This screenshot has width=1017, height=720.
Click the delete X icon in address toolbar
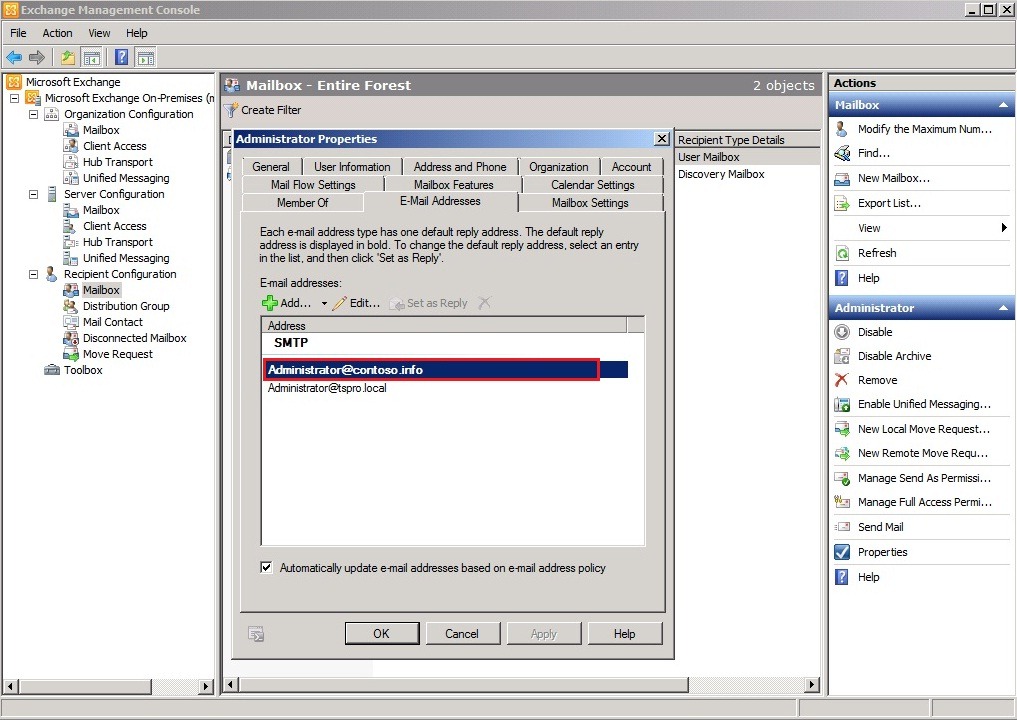point(485,302)
